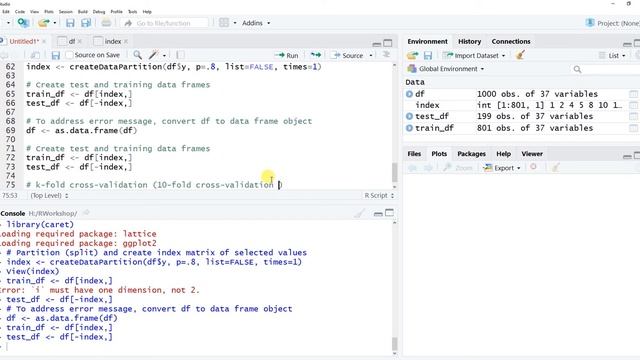Open Source button options arrow
This screenshot has height=360, width=640.
tap(371, 55)
